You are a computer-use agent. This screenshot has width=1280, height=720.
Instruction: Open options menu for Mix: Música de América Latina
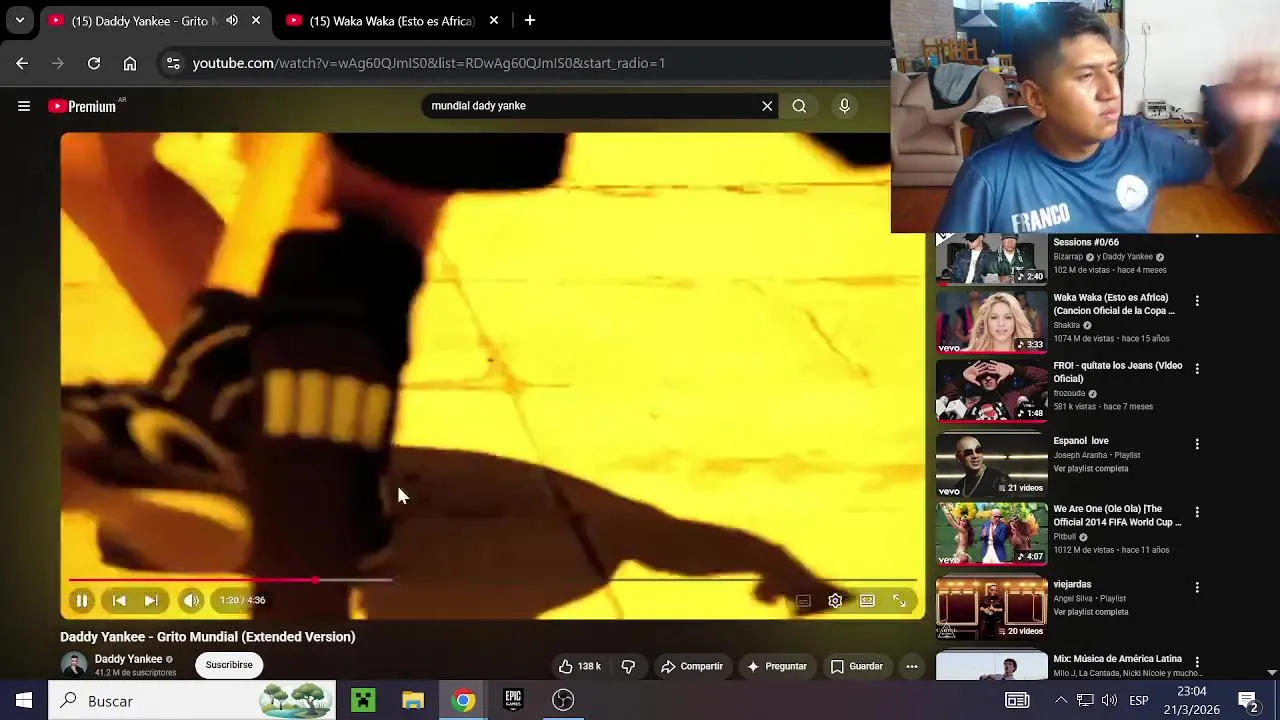point(1197,663)
